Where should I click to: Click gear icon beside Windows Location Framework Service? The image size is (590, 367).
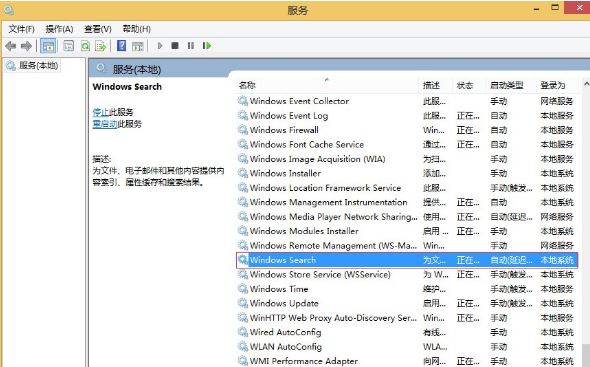243,187
